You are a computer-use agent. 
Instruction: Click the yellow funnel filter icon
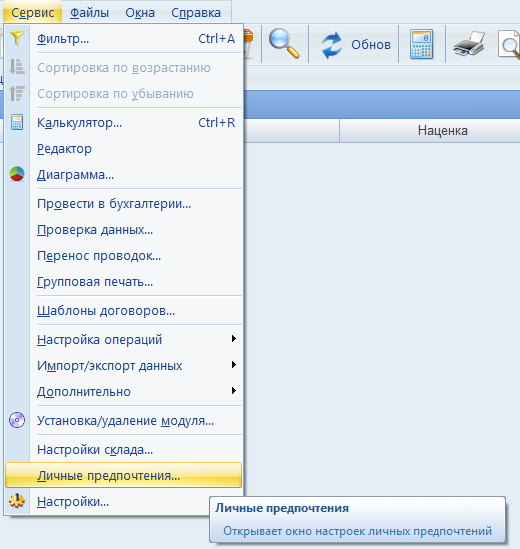click(x=17, y=38)
